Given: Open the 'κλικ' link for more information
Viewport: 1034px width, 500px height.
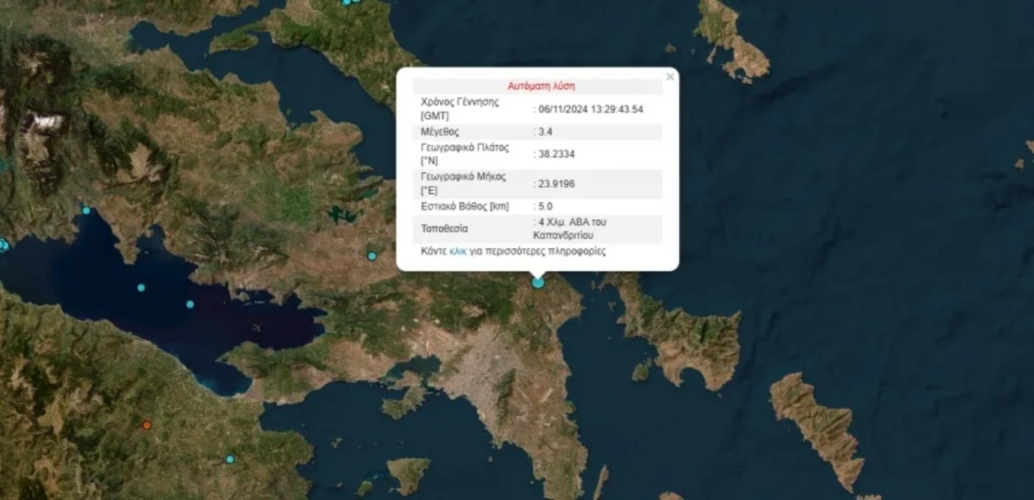Looking at the screenshot, I should [x=458, y=251].
